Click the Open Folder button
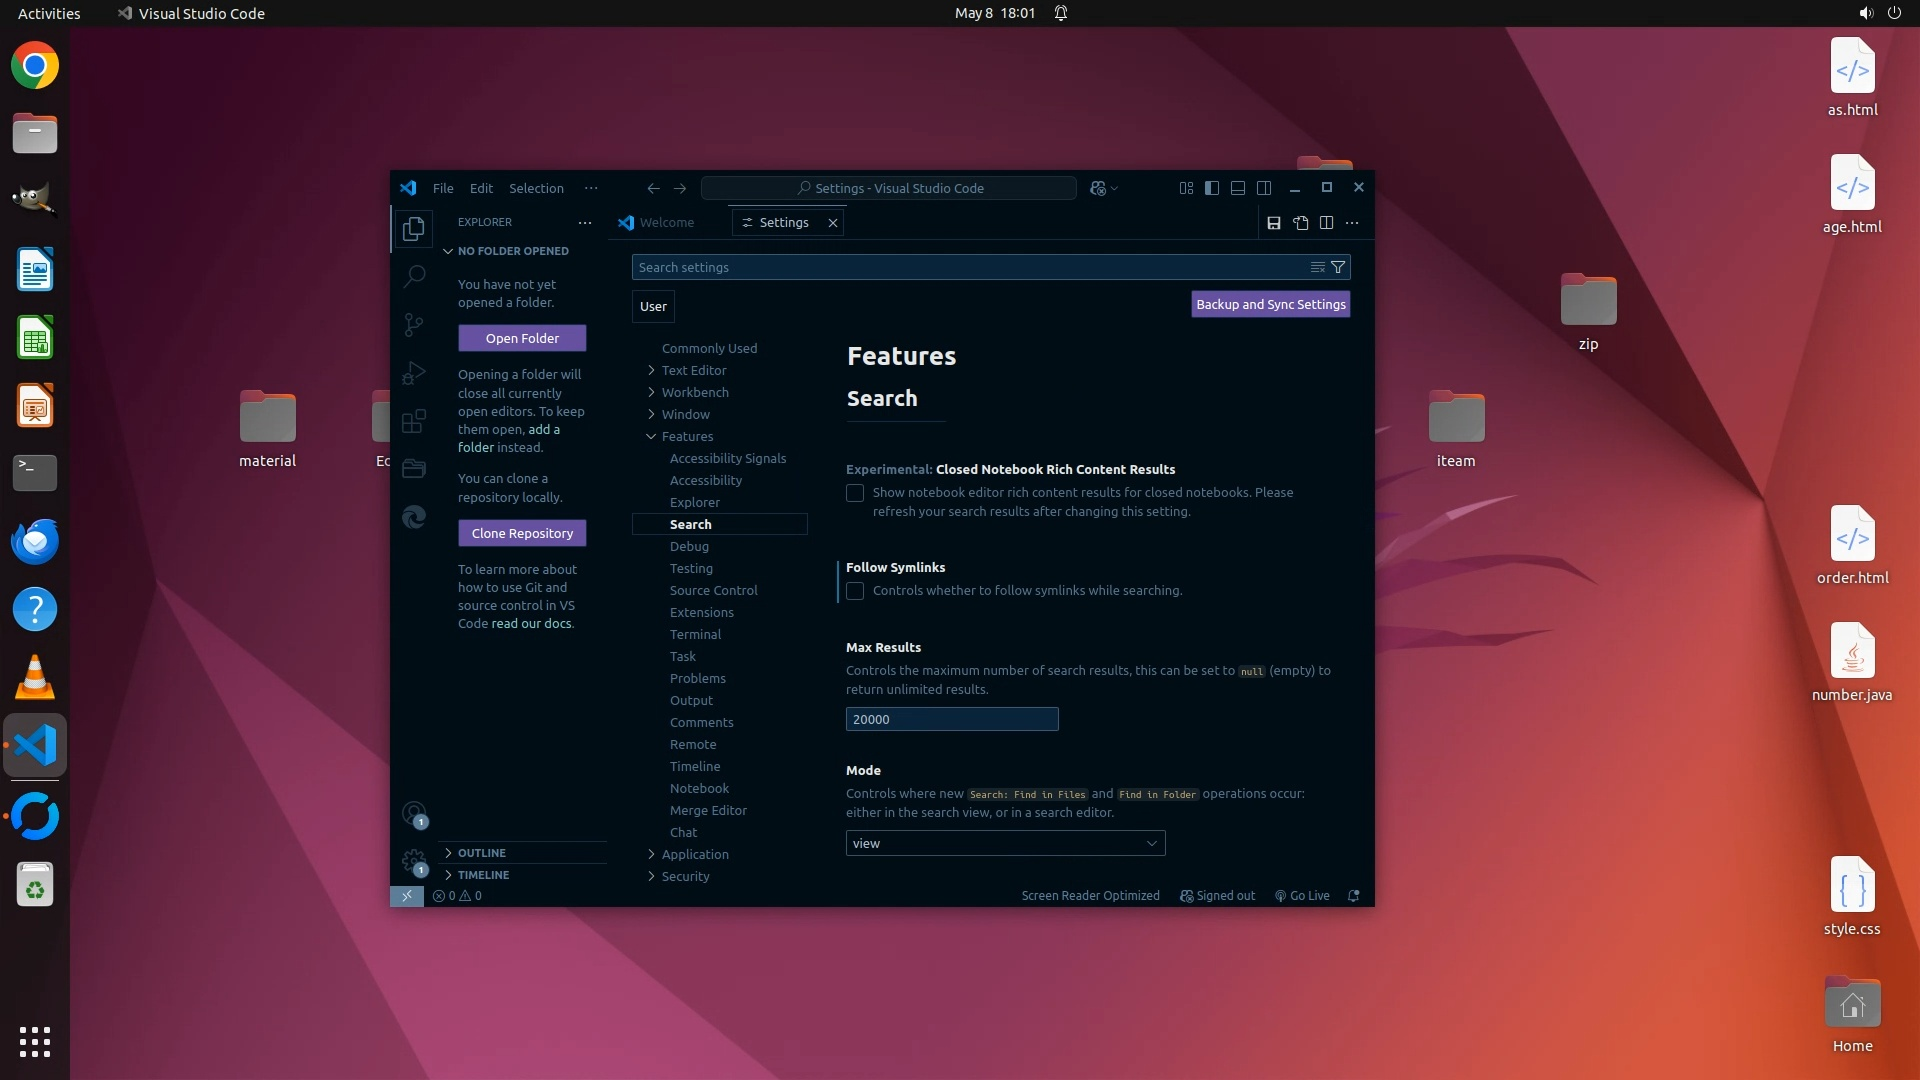Image resolution: width=1920 pixels, height=1080 pixels. coord(522,338)
